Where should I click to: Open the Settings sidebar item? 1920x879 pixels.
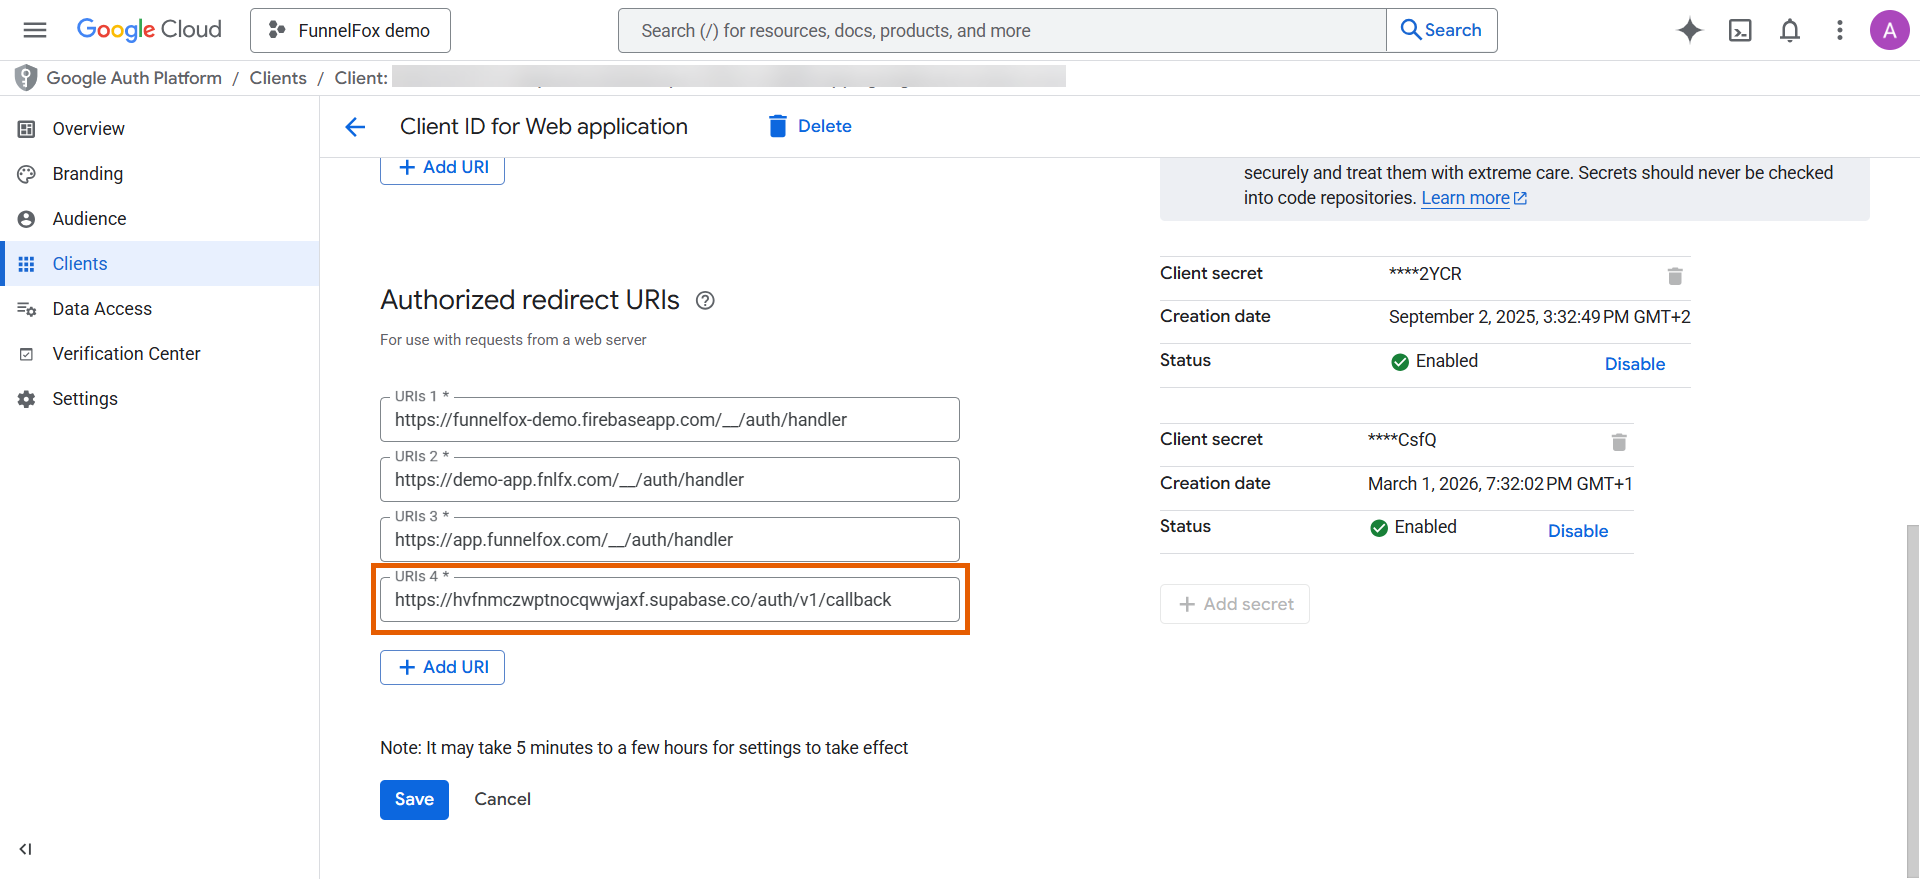(160, 398)
